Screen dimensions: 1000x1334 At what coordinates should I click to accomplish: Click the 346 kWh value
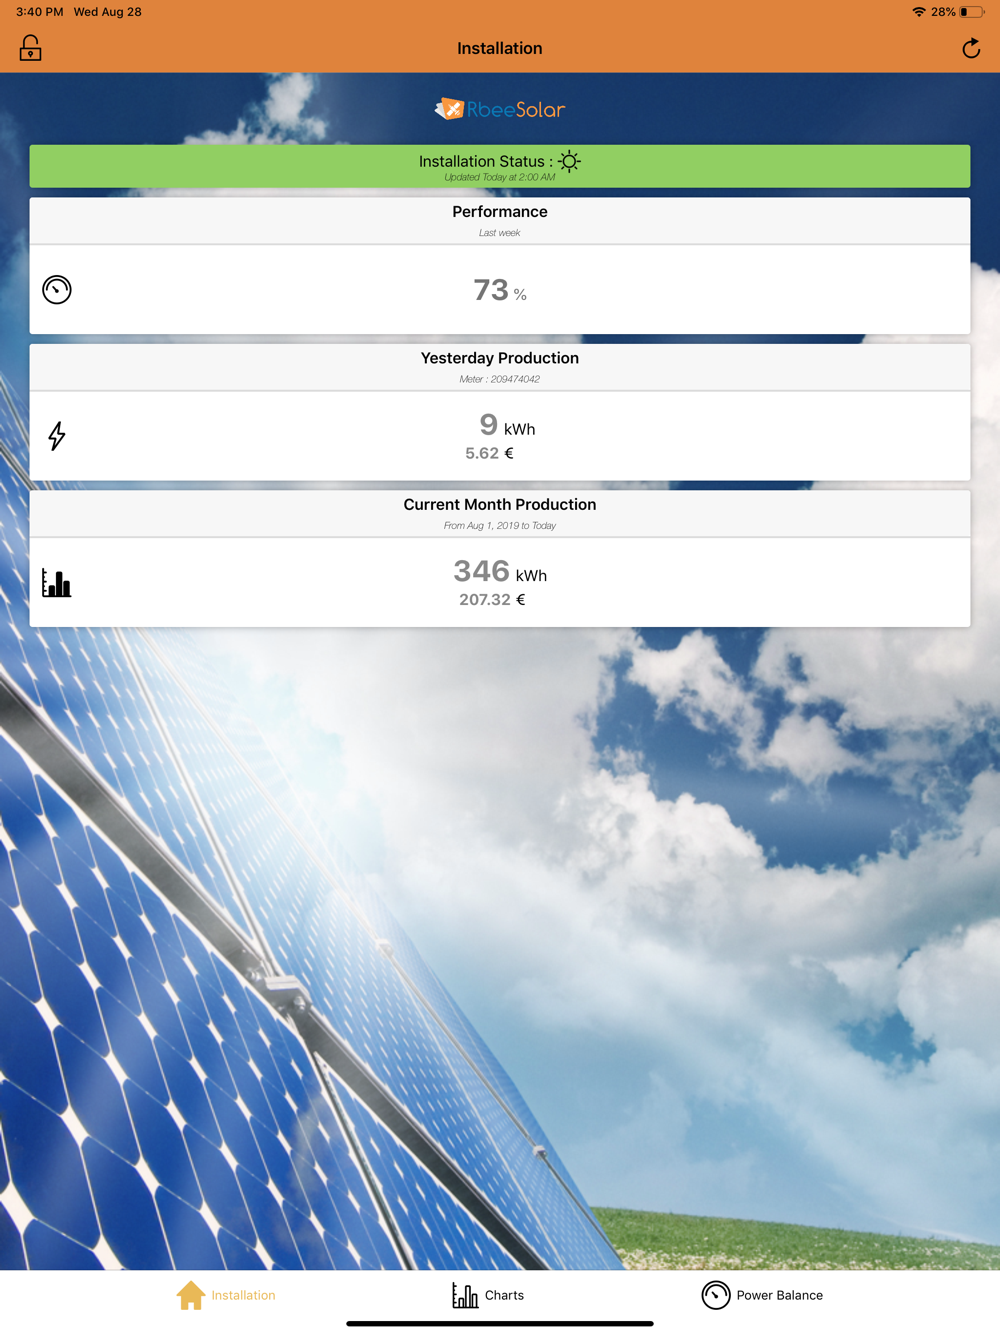point(500,572)
